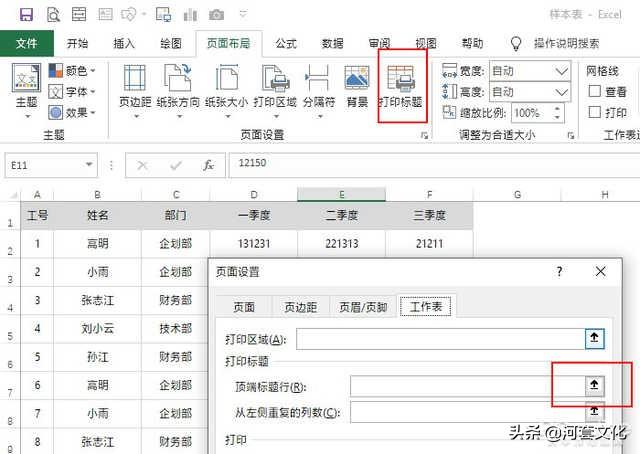Select column header G
Viewport: 640px width, 454px height.
pyautogui.click(x=517, y=195)
